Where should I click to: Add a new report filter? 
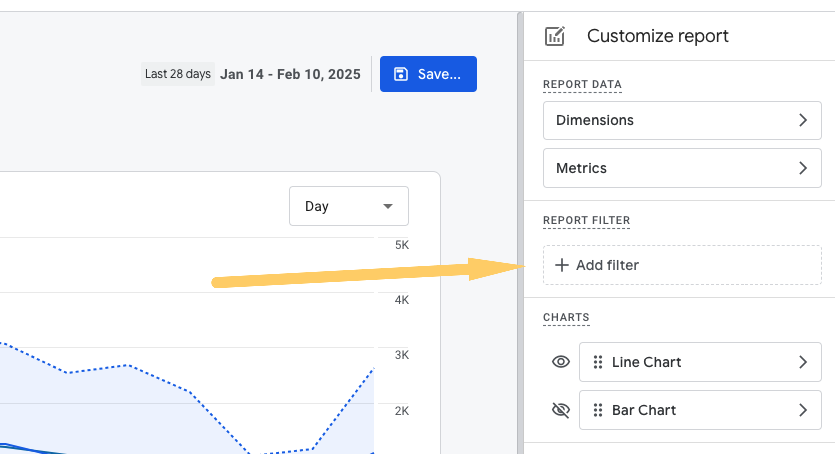point(681,265)
